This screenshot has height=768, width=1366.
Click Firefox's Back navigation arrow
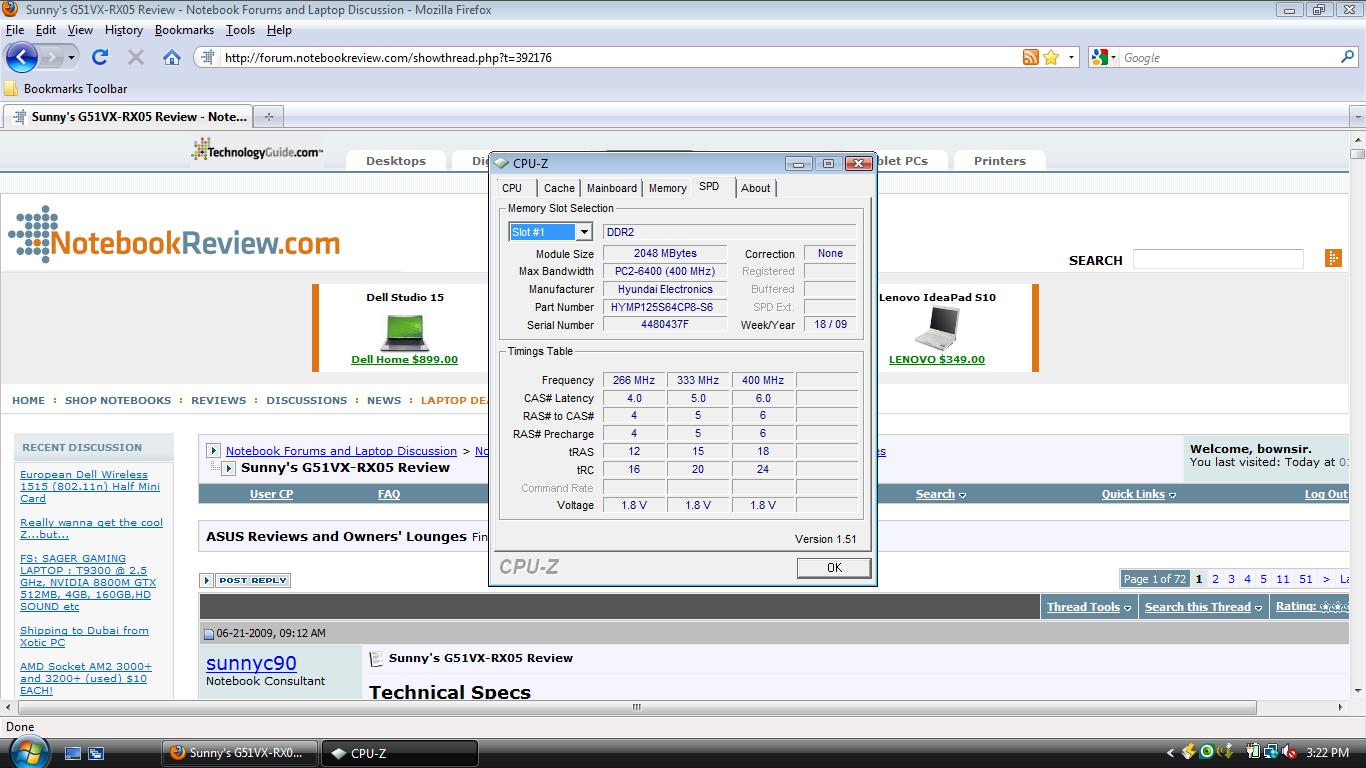(x=22, y=57)
